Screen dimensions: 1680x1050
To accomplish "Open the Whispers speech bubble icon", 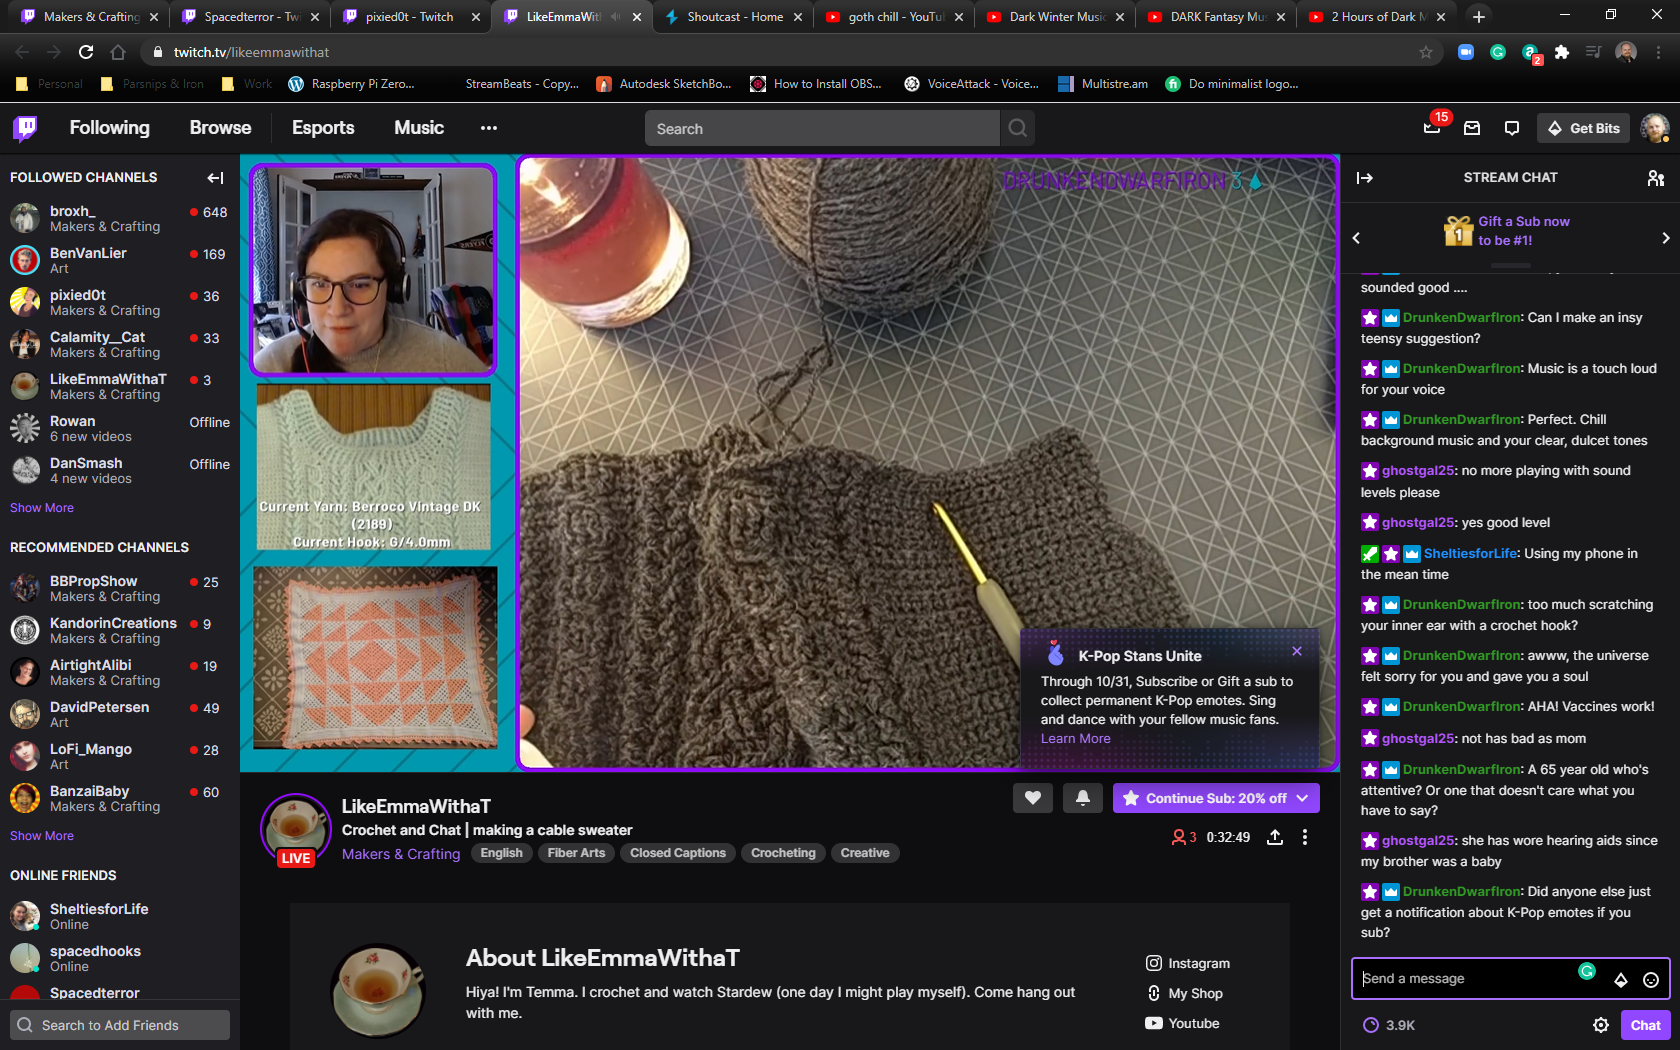I will click(1512, 128).
